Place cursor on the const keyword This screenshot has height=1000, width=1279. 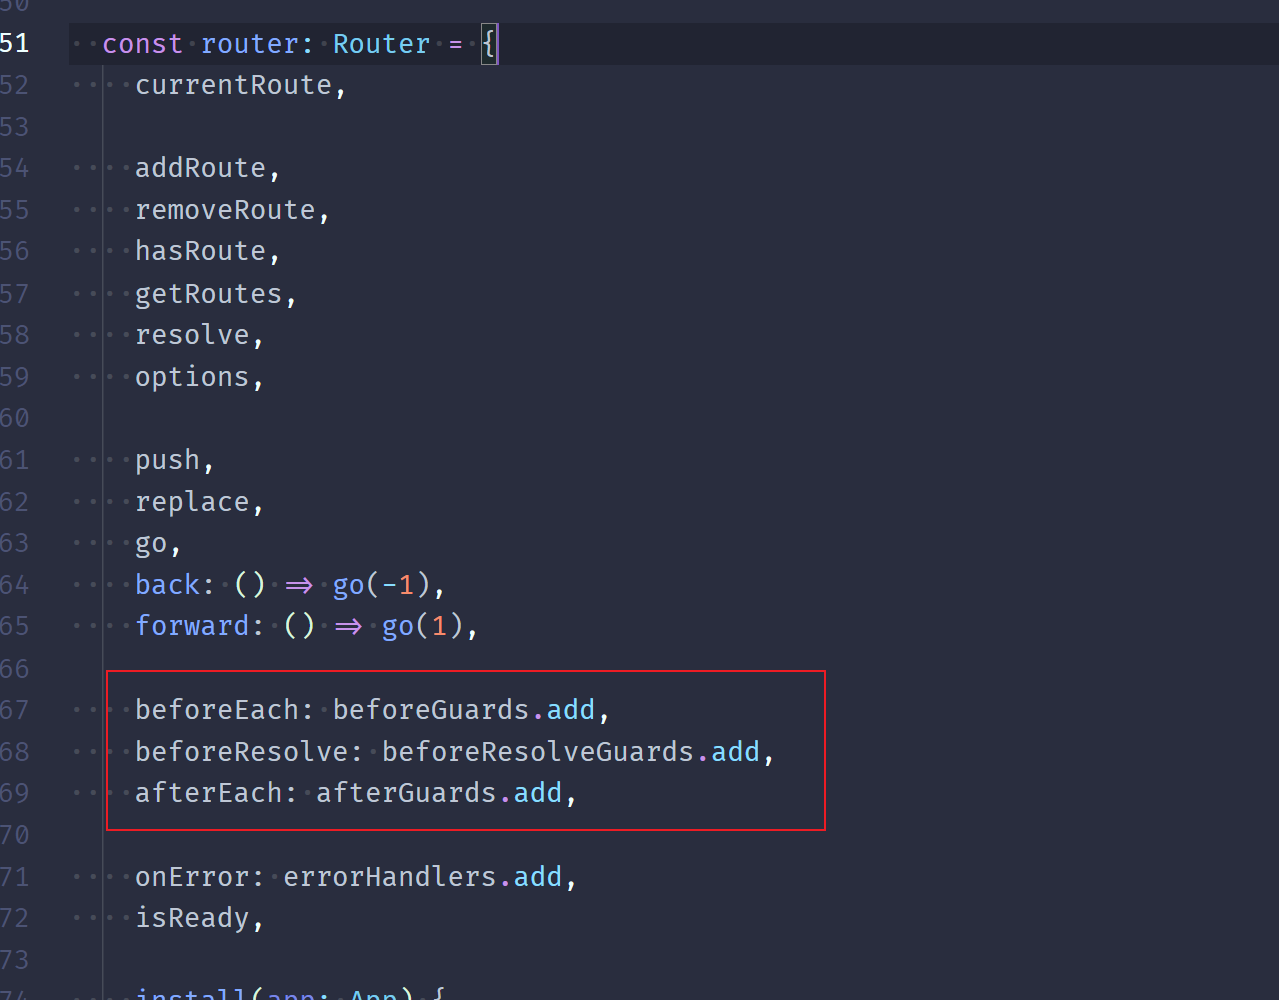coord(142,44)
